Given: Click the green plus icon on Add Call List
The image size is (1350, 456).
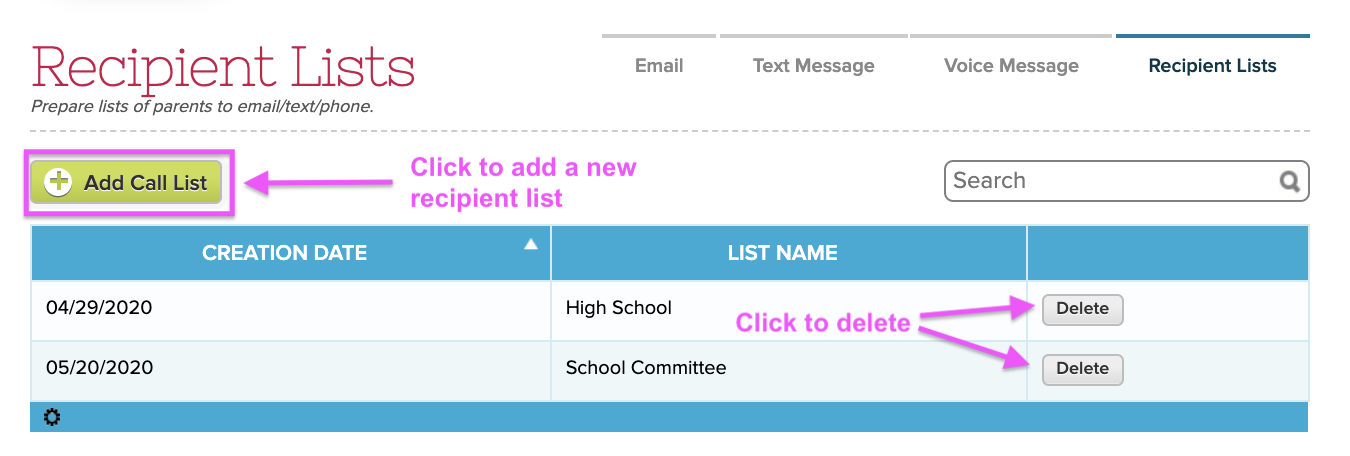Looking at the screenshot, I should 60,182.
